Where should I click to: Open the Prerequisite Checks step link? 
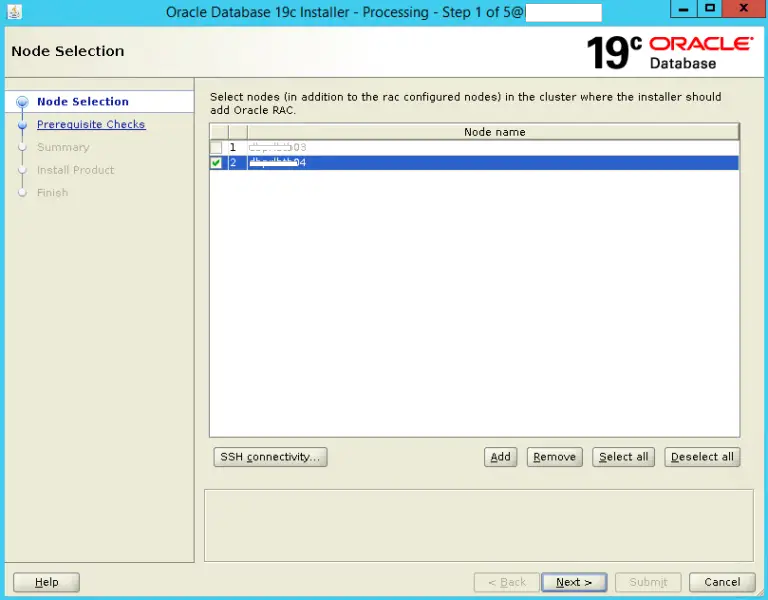(91, 125)
